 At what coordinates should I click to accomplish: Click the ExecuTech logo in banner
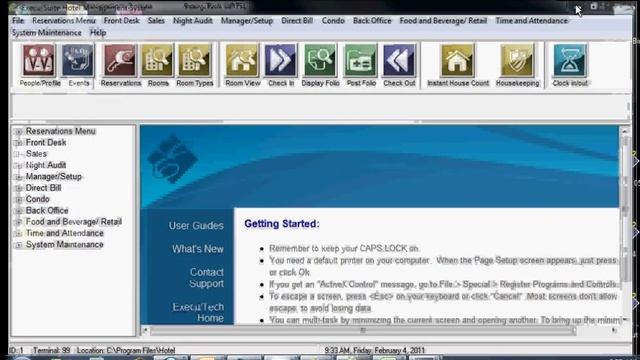pyautogui.click(x=173, y=158)
